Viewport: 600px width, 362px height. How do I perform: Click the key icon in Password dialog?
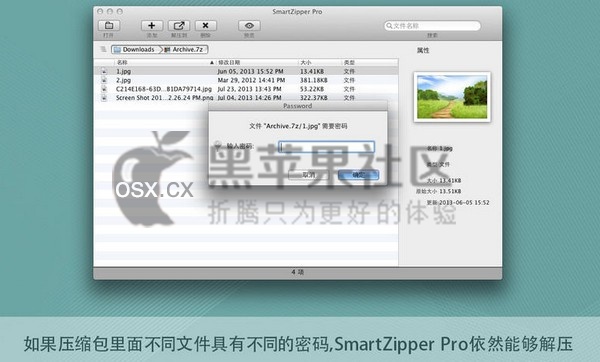(x=218, y=146)
